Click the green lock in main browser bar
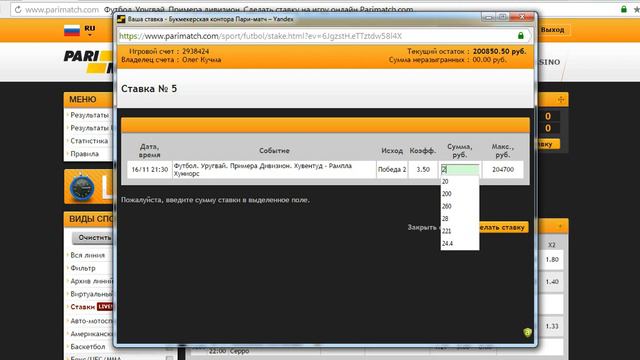The height and width of the screenshot is (360, 640). tap(624, 9)
